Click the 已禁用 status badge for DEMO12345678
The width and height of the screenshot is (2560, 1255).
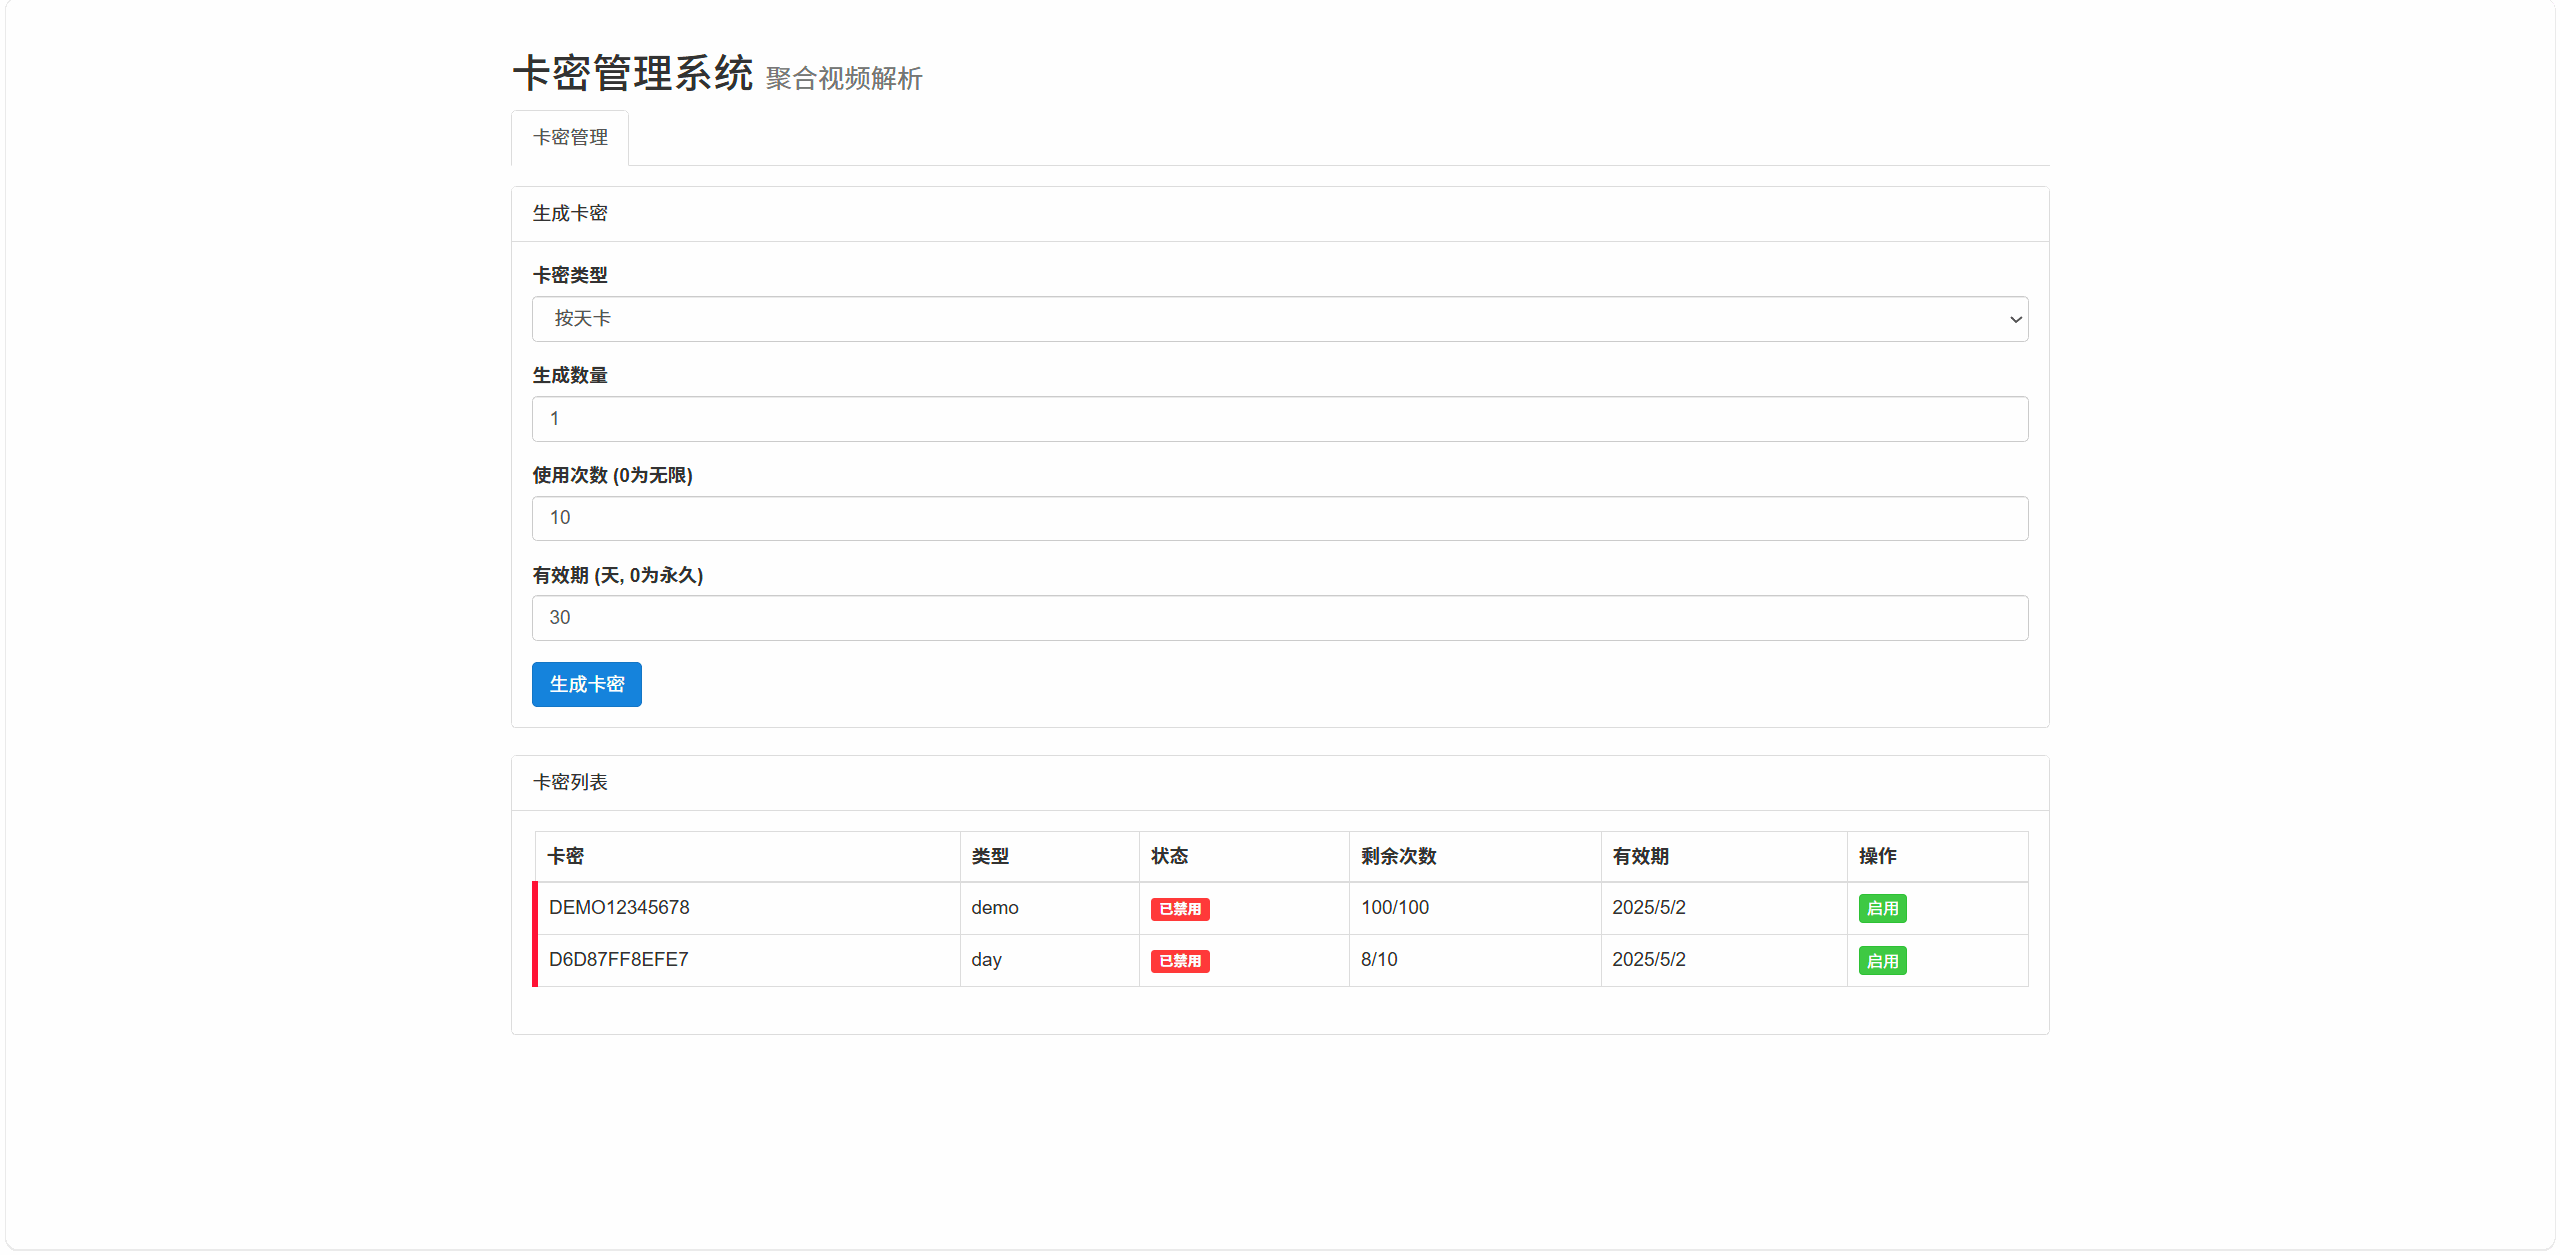point(1180,908)
